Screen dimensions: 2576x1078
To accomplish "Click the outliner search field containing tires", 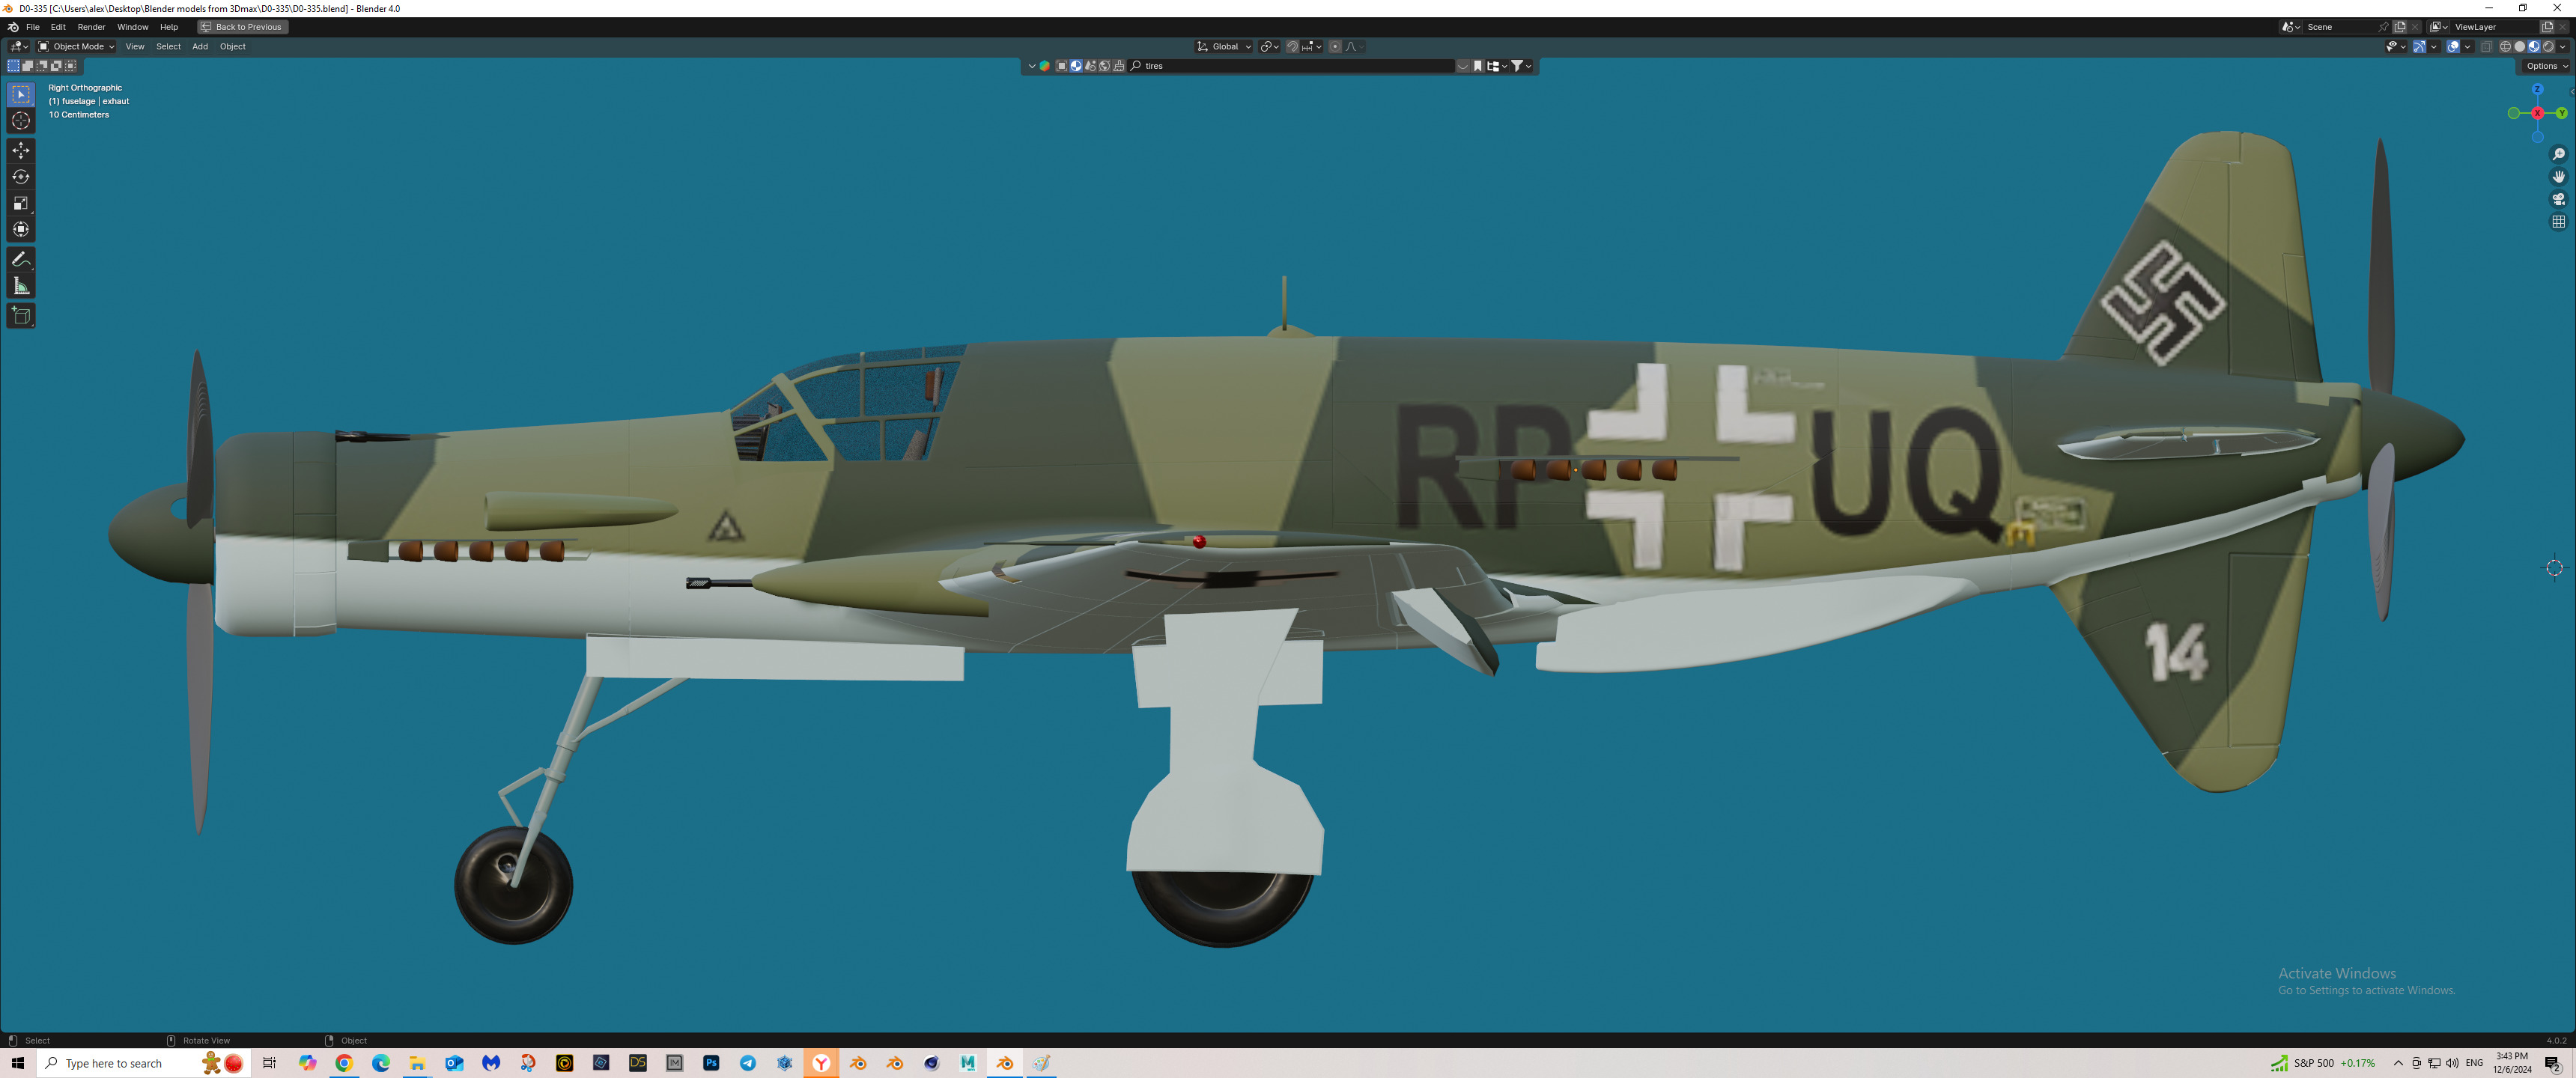I will (x=1290, y=66).
